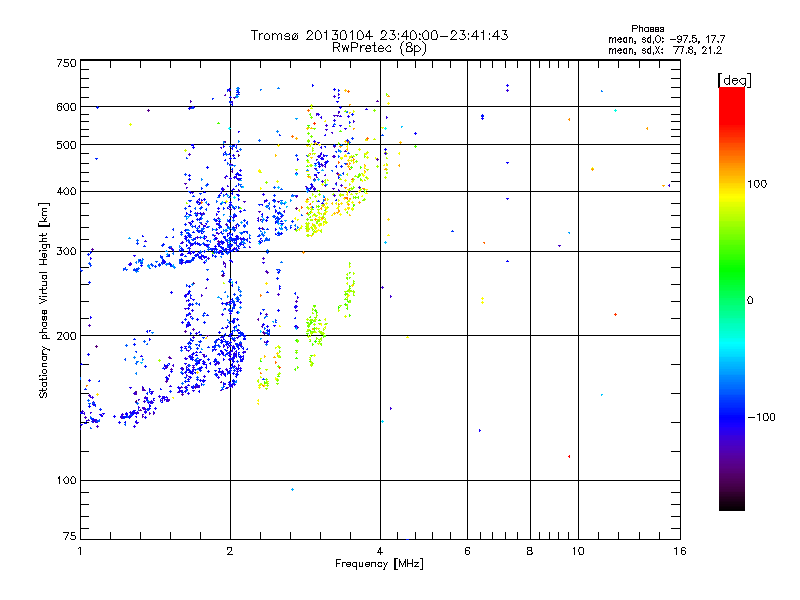Click the x-axis '8' tick label
This screenshot has width=800, height=600.
[530, 551]
